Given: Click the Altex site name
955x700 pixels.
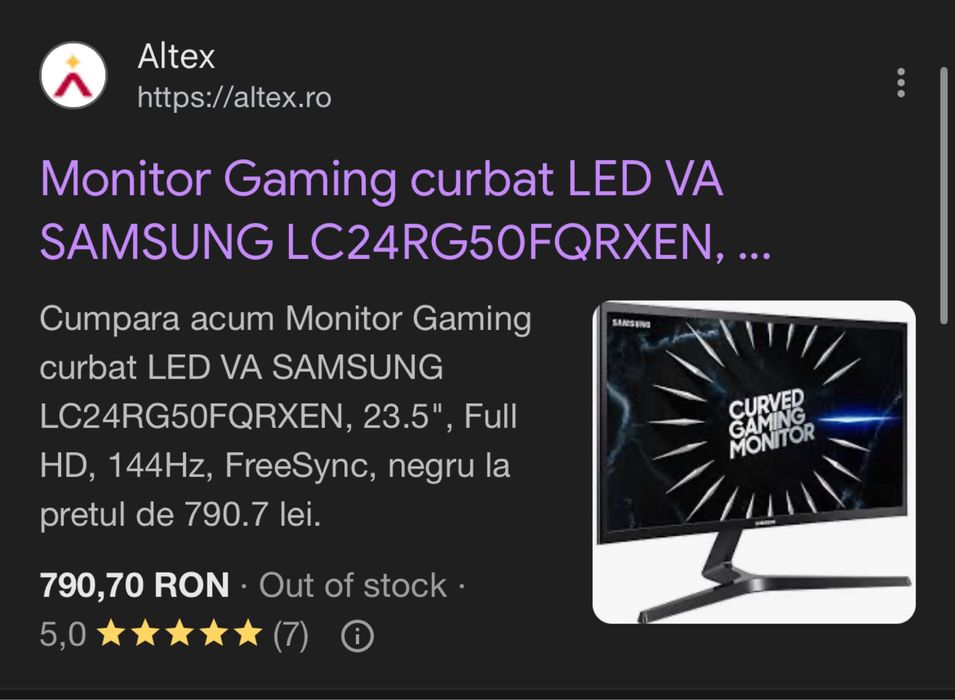Looking at the screenshot, I should pos(176,57).
